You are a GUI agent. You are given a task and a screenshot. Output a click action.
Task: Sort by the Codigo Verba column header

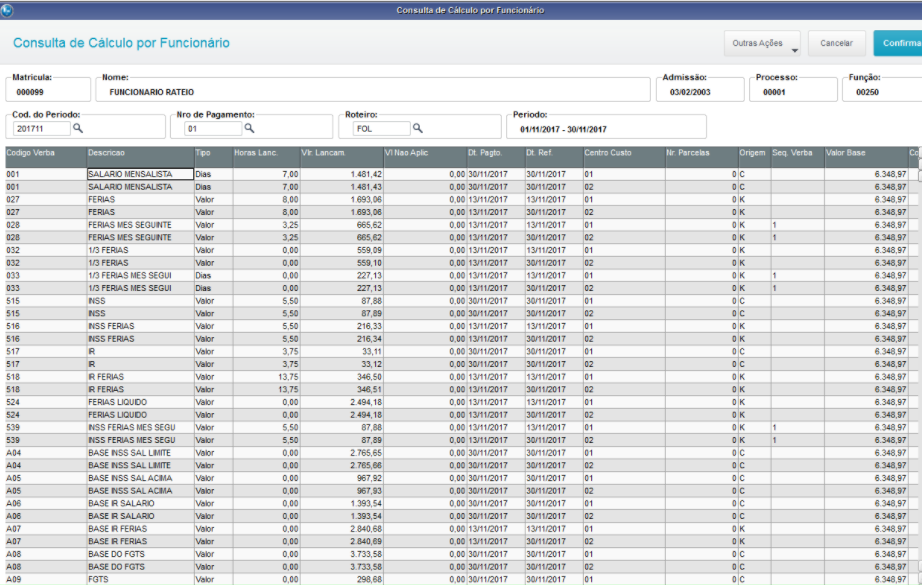46,157
